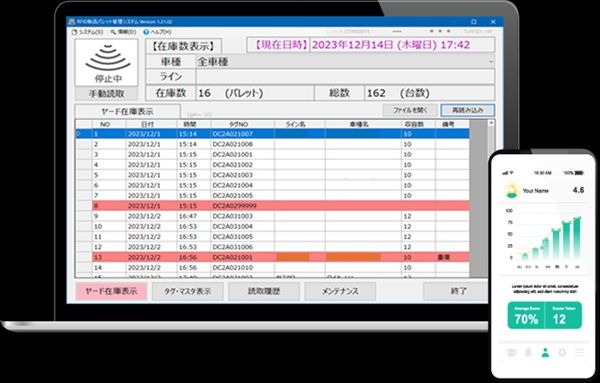Click the 車種名 column header
Image resolution: width=600 pixels, height=383 pixels.
click(x=363, y=124)
